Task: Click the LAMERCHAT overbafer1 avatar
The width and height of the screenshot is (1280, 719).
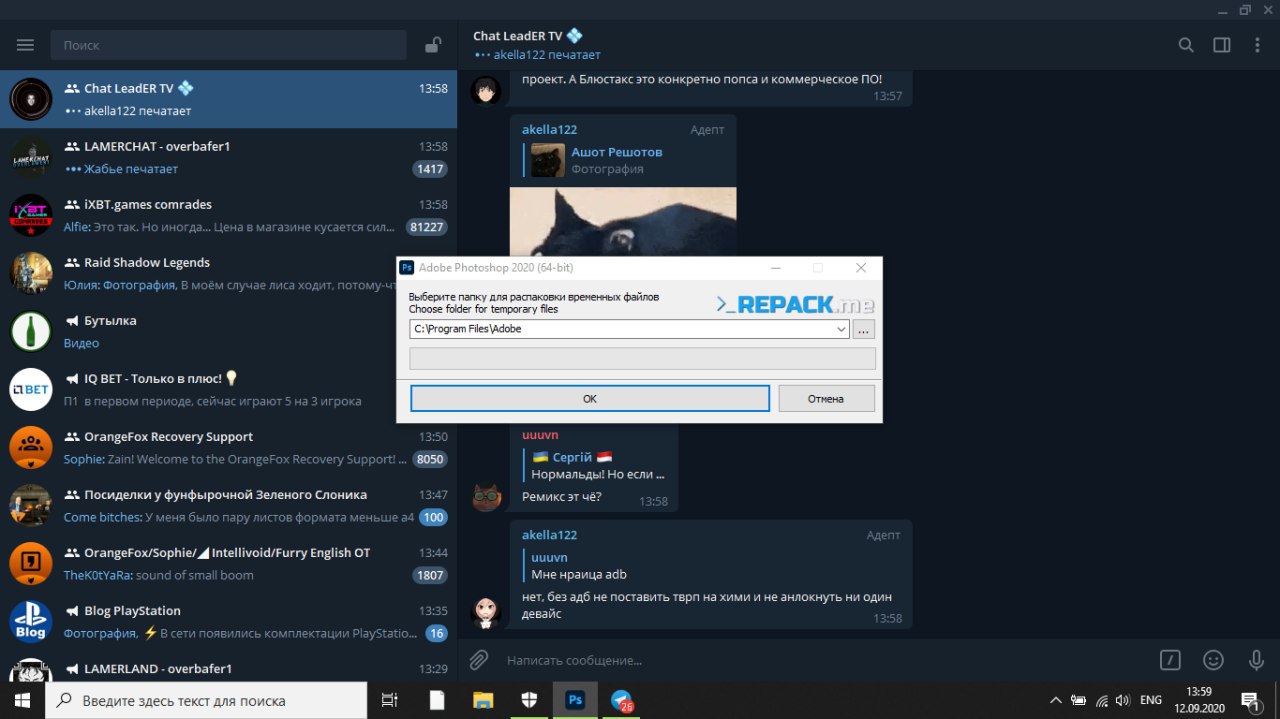Action: click(x=31, y=157)
